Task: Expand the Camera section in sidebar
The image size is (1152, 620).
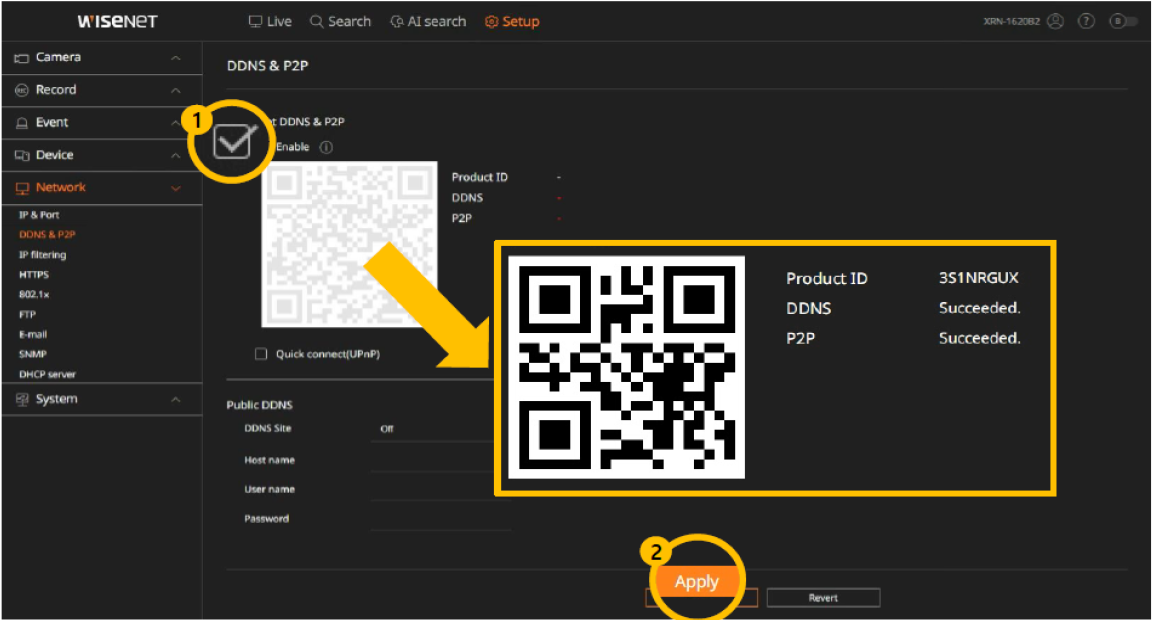Action: pos(99,58)
